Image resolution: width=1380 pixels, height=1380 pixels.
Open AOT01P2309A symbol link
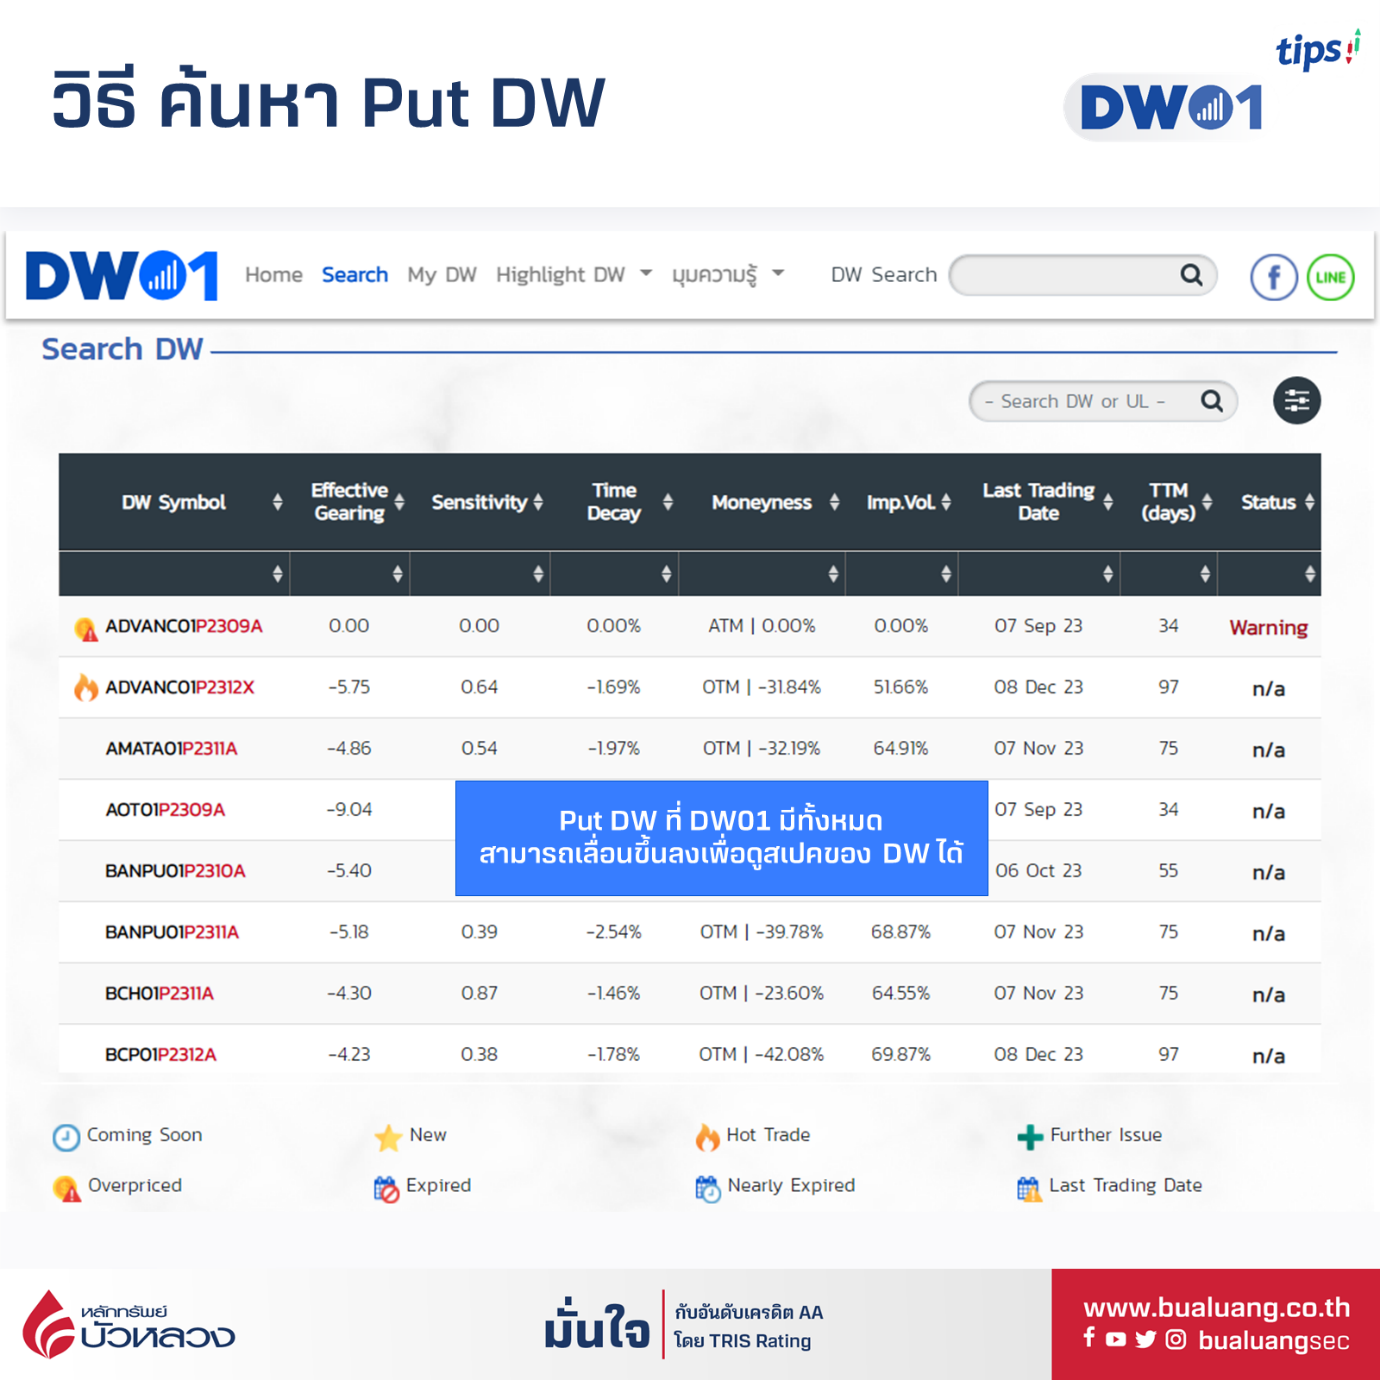coord(165,809)
